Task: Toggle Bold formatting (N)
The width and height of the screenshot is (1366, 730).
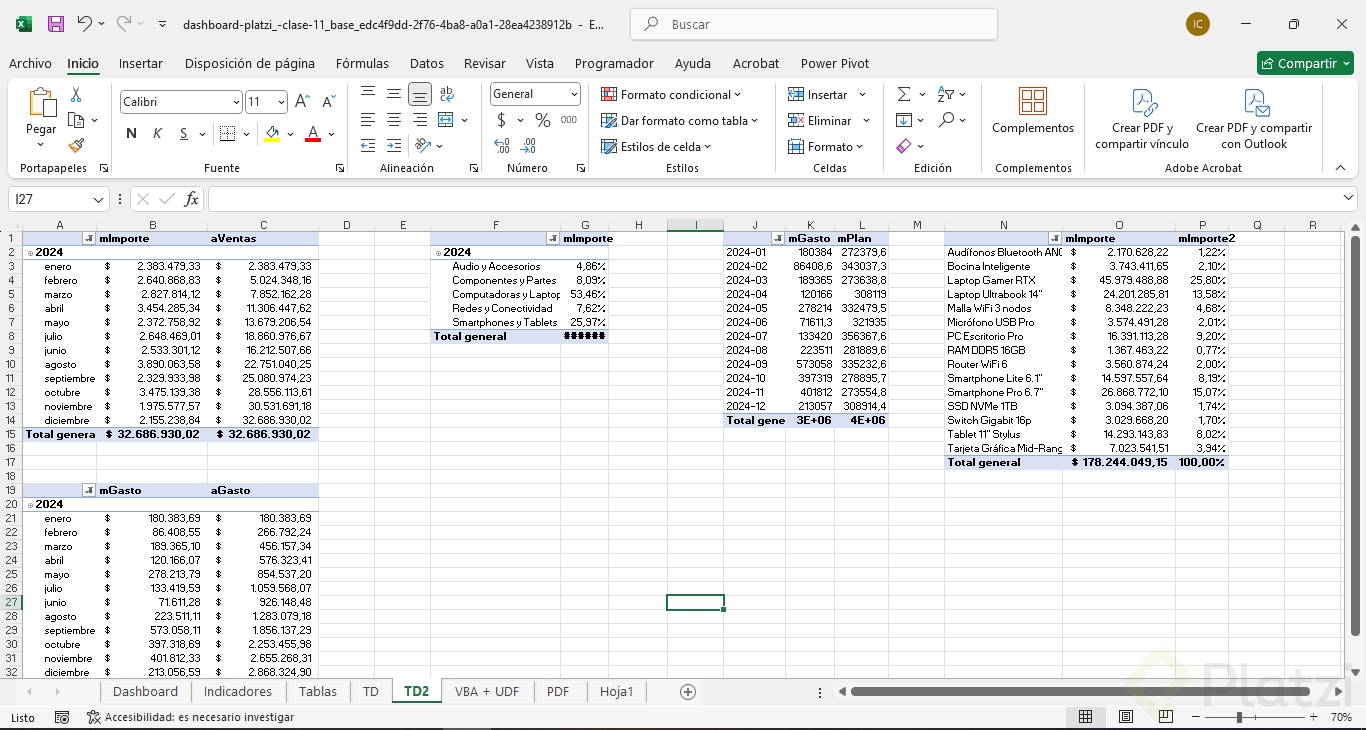Action: pos(131,134)
